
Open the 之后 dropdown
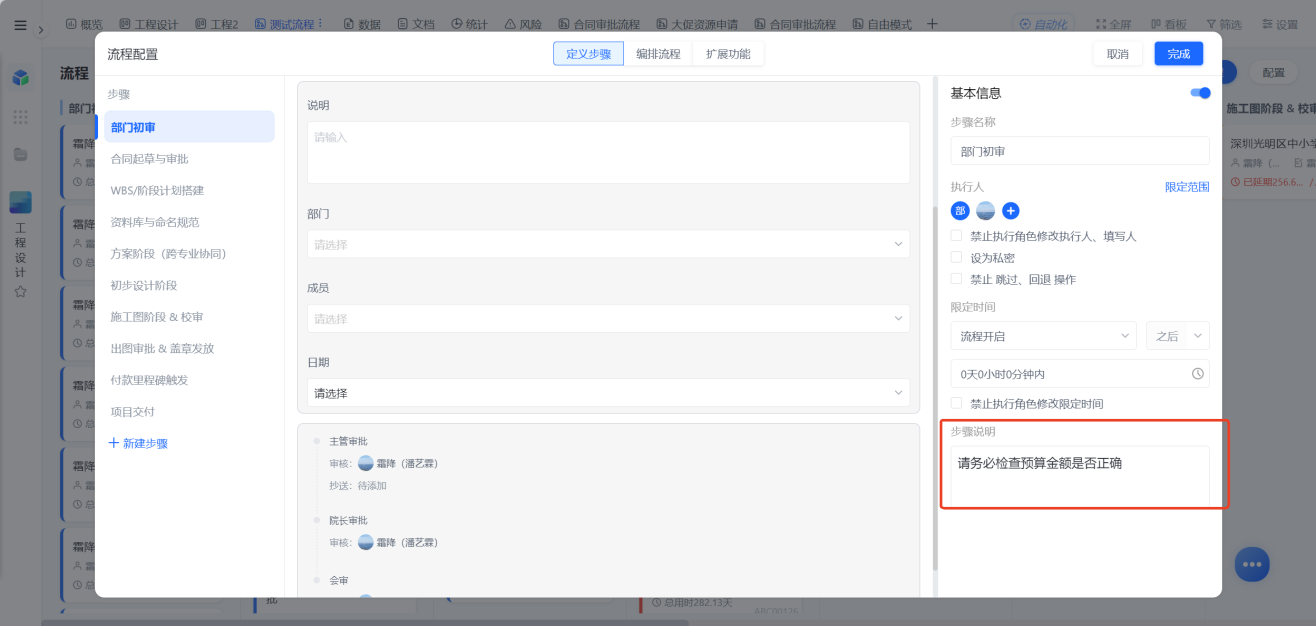pyautogui.click(x=1178, y=336)
